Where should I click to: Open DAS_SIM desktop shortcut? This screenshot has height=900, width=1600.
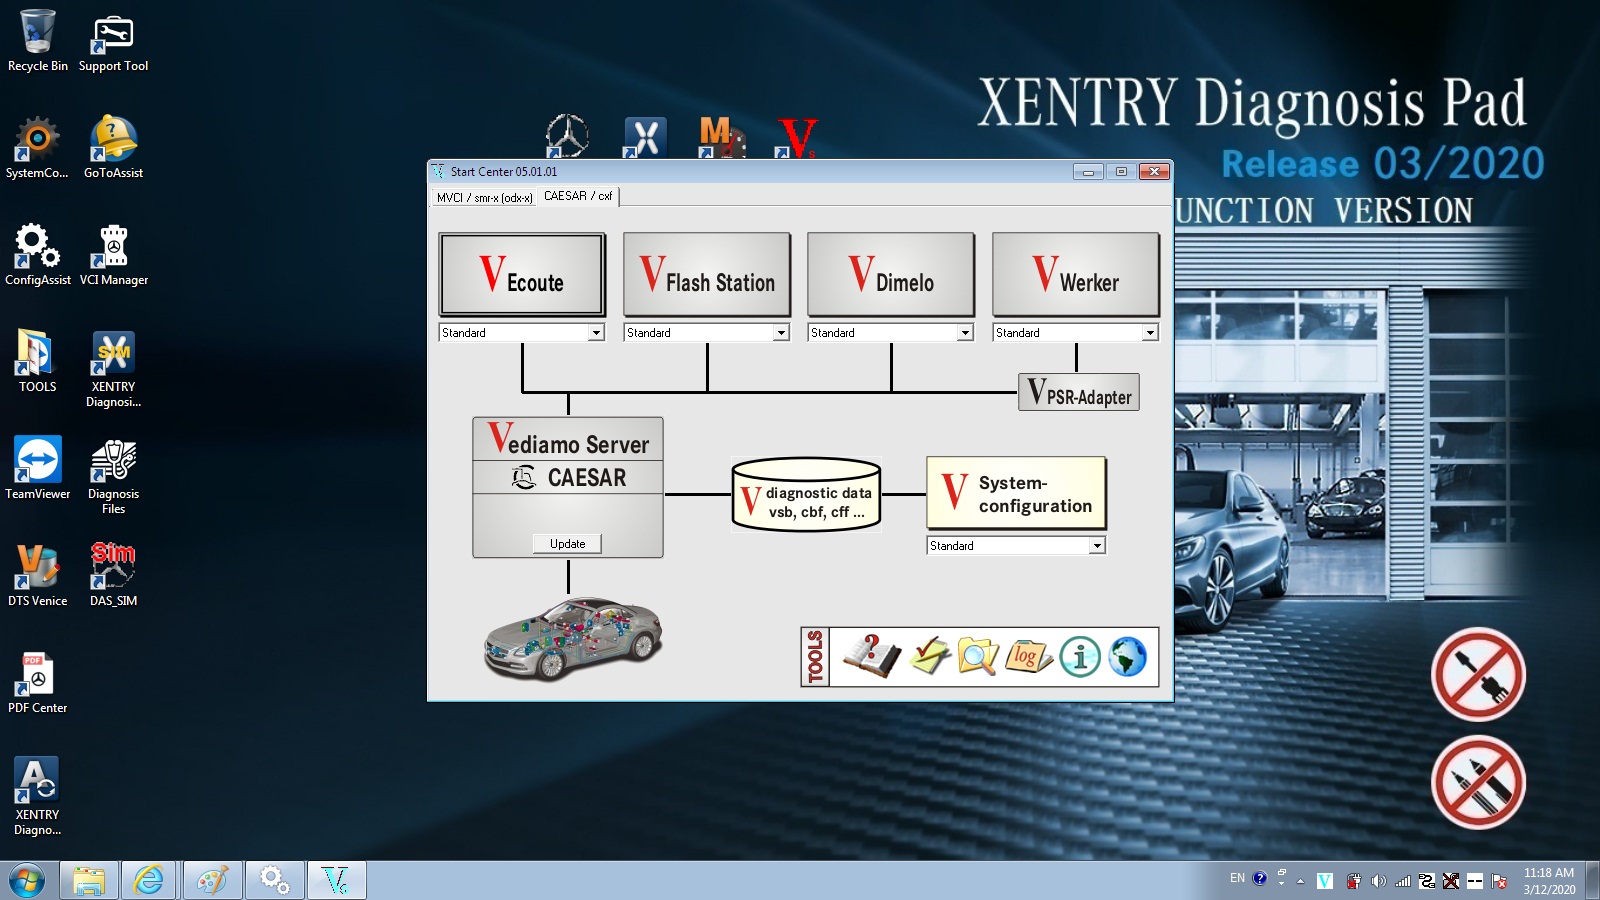(x=113, y=575)
